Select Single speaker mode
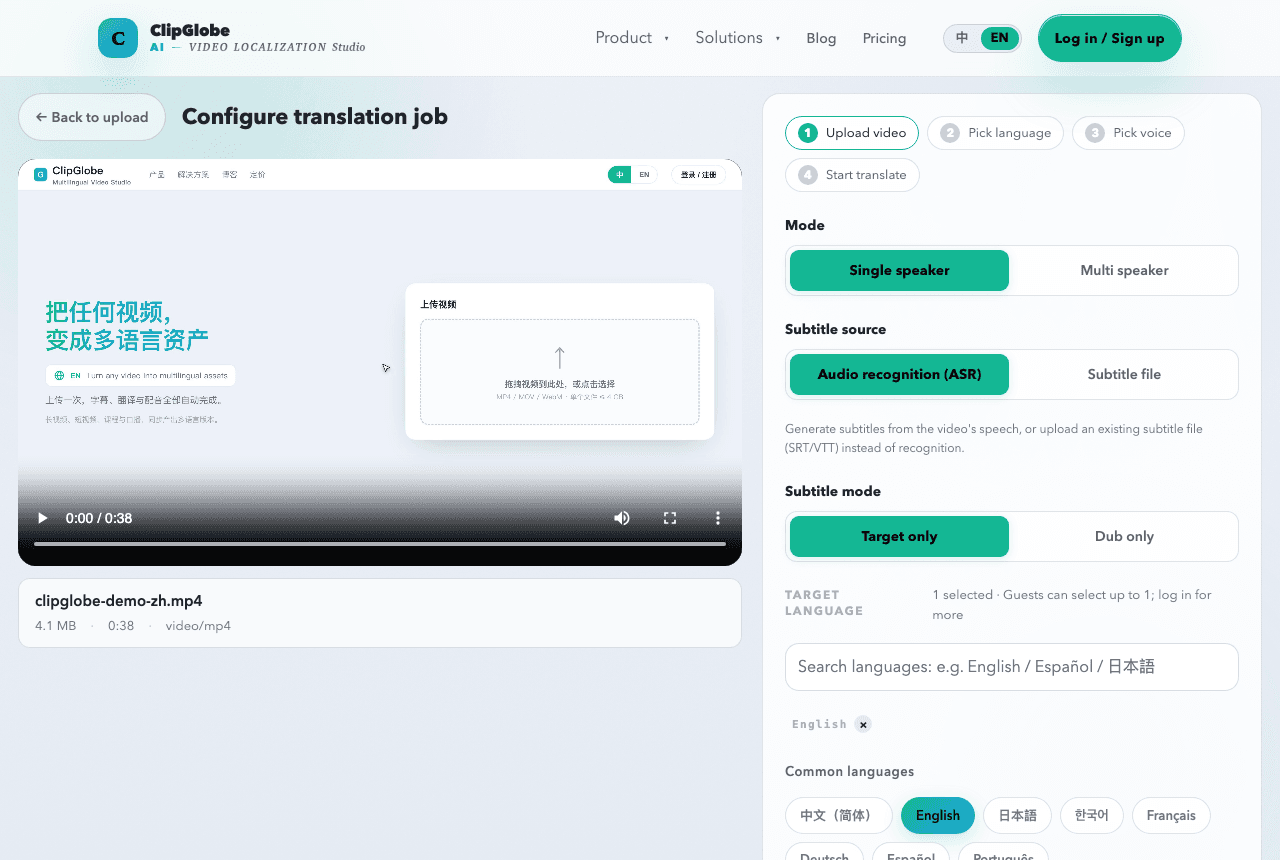 899,270
